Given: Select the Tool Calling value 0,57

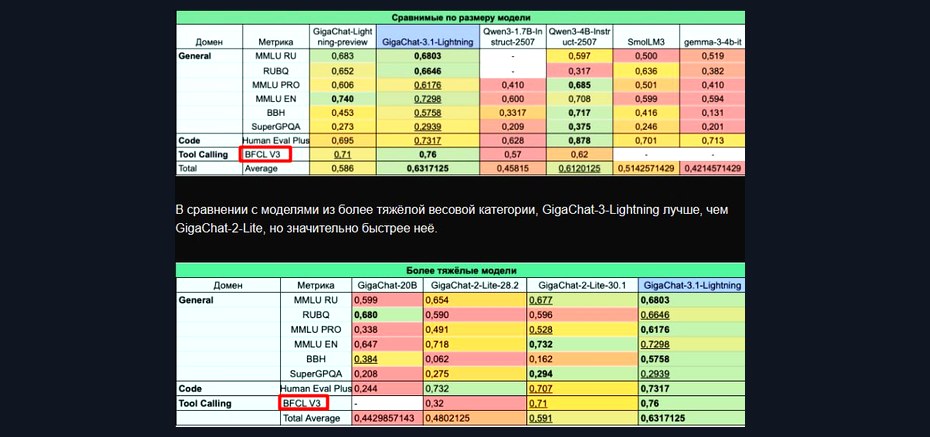Looking at the screenshot, I should tap(512, 155).
